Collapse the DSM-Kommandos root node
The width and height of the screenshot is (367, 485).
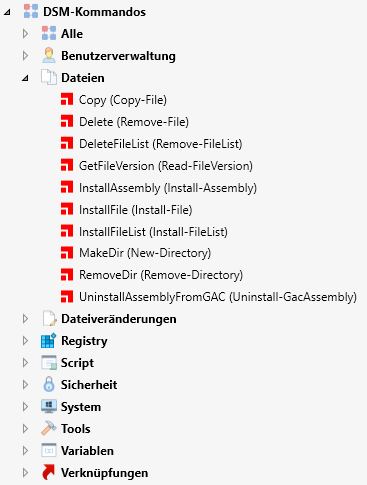(7, 12)
